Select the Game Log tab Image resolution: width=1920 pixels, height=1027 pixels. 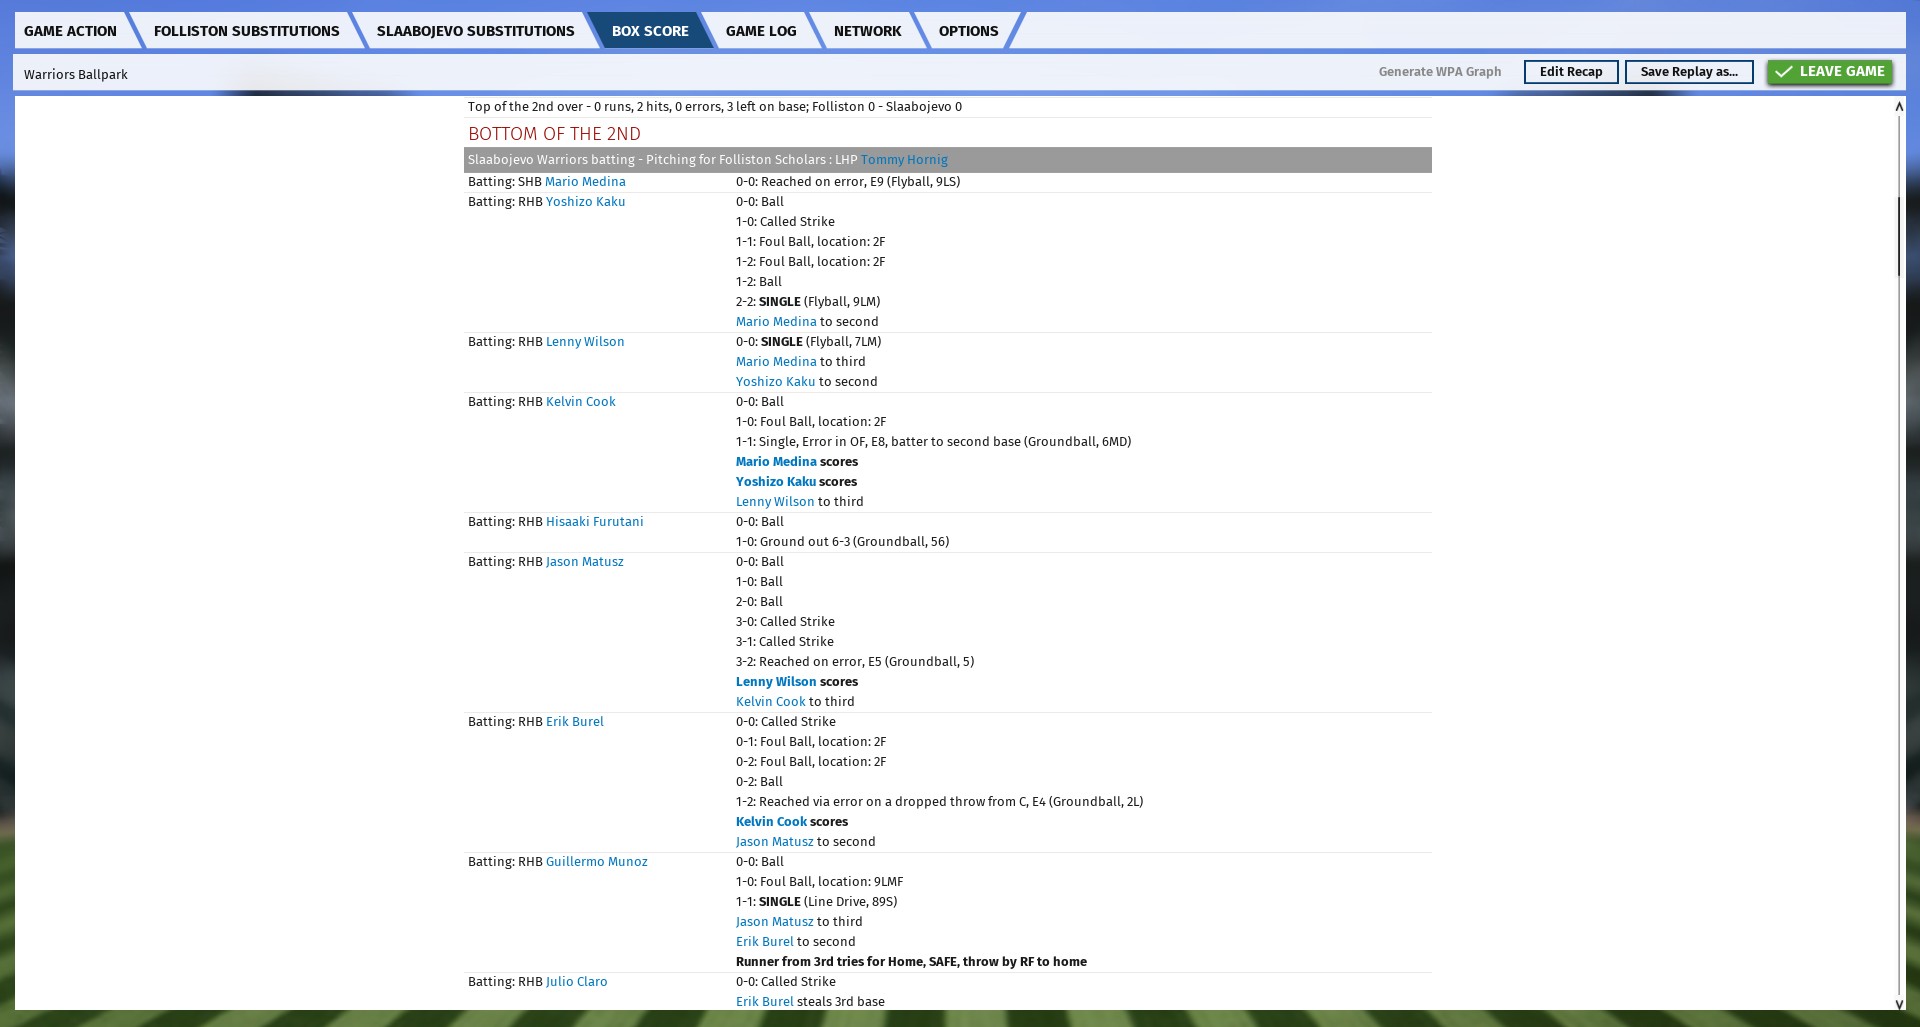(760, 31)
